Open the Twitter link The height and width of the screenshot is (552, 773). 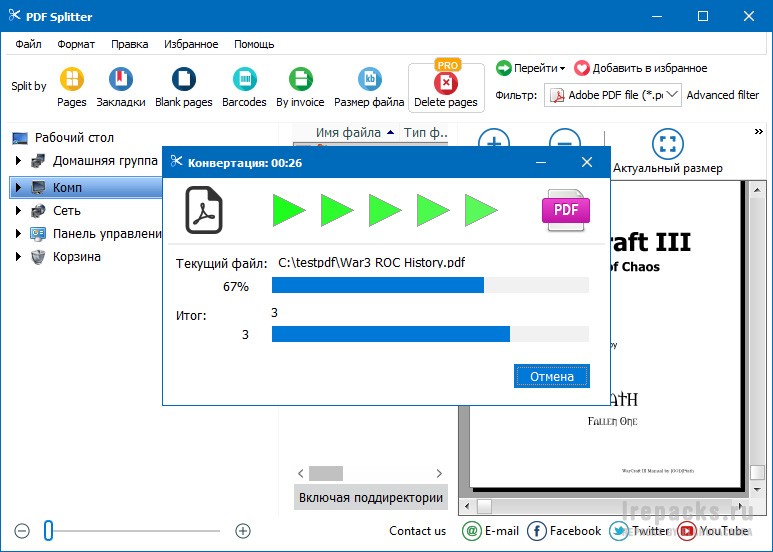click(639, 531)
